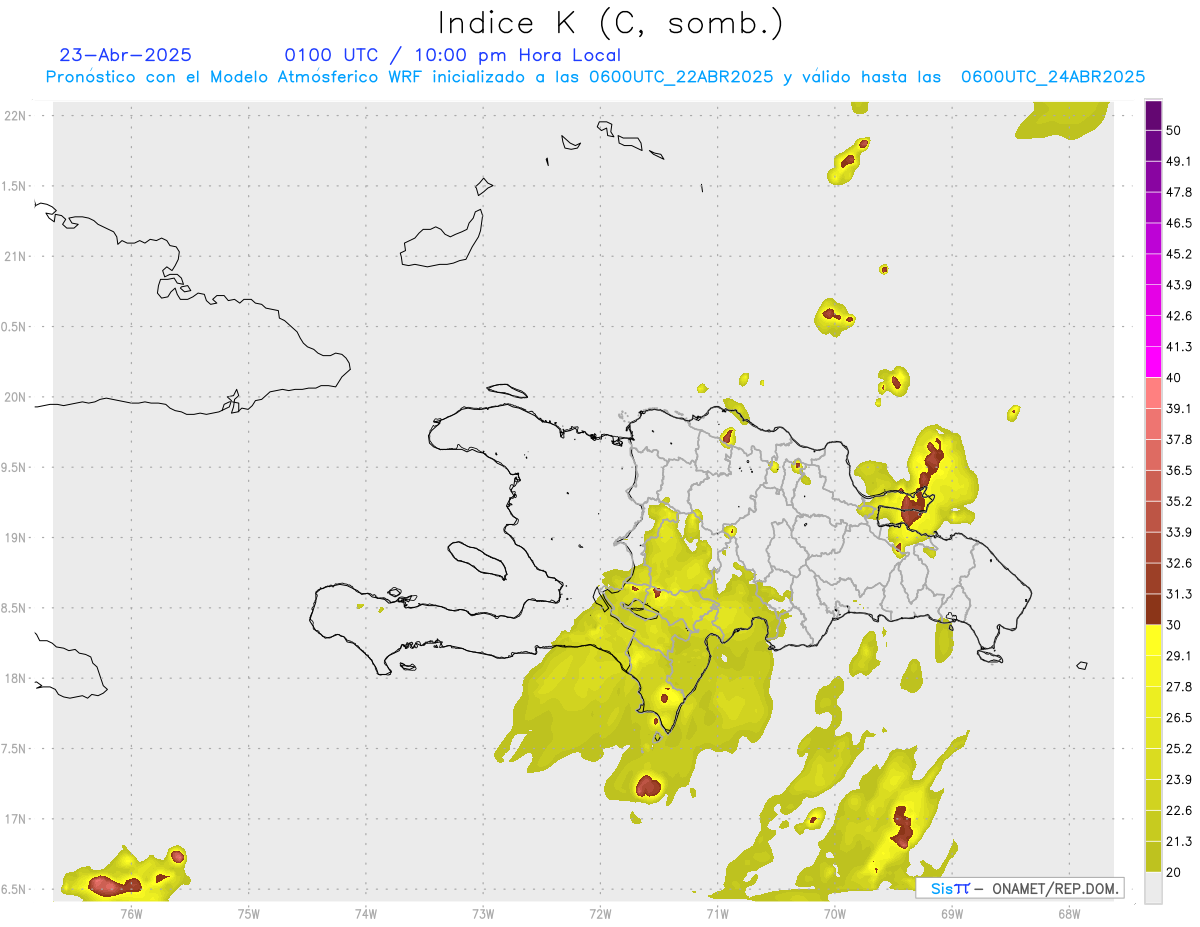Click the colorbar value "42.6"

[x=1178, y=316]
